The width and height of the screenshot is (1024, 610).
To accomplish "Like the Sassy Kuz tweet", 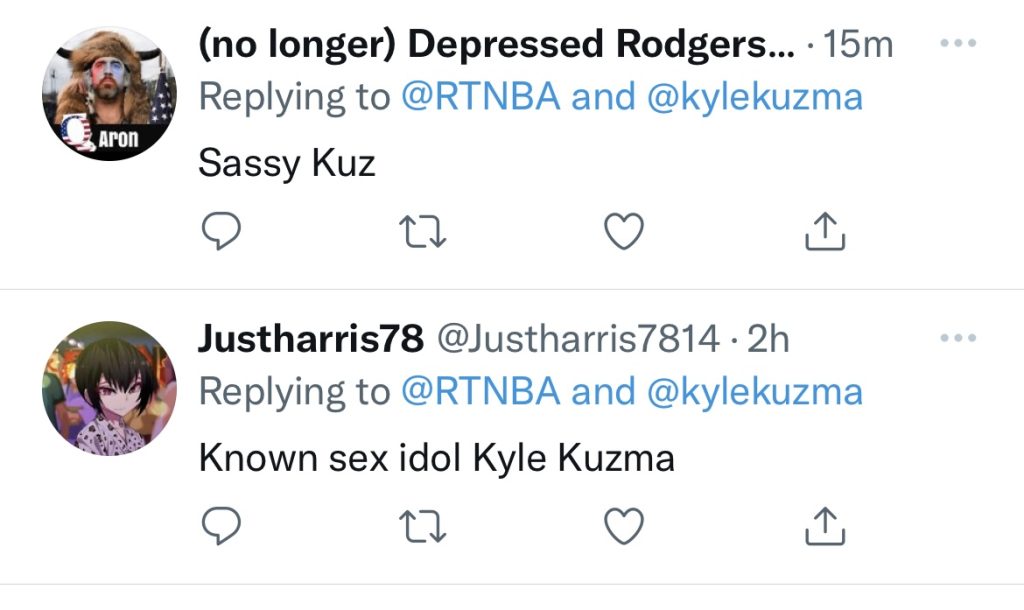I will tap(624, 231).
